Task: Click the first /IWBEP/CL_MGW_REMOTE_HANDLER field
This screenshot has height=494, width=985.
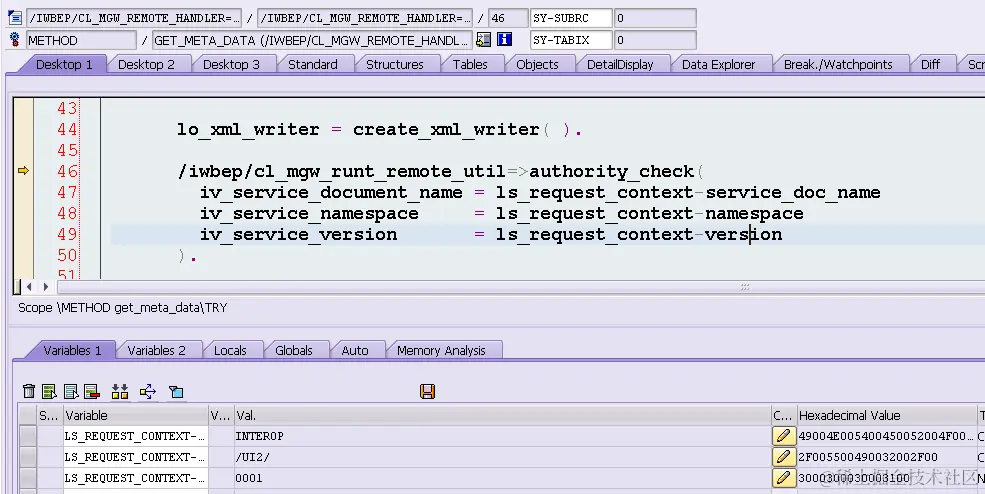Action: 134,18
